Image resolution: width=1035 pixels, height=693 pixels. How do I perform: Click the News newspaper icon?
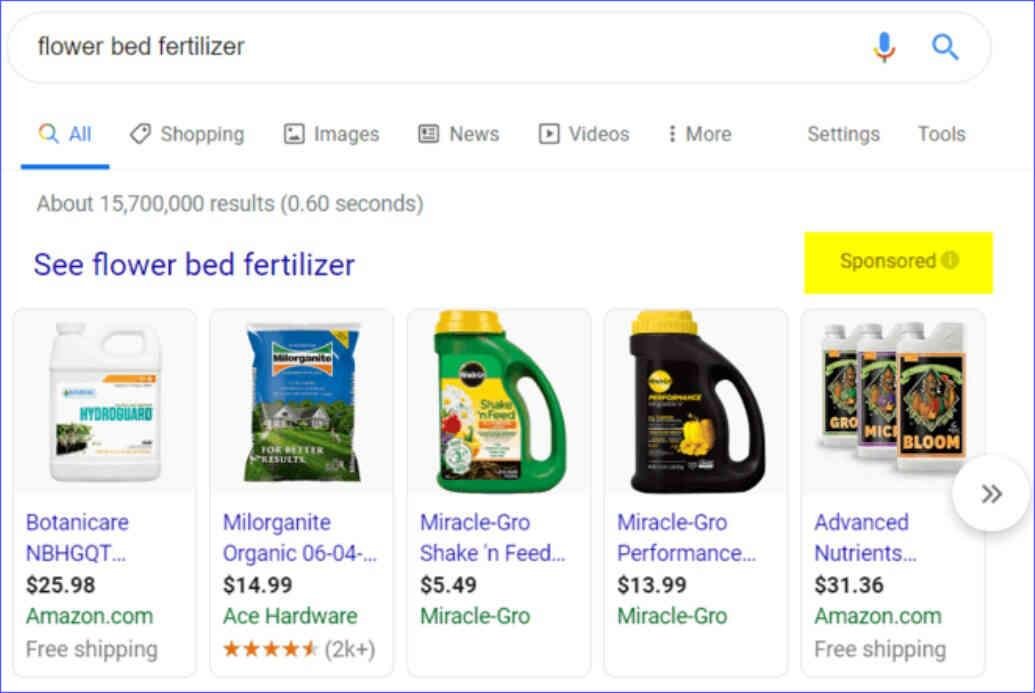click(429, 133)
